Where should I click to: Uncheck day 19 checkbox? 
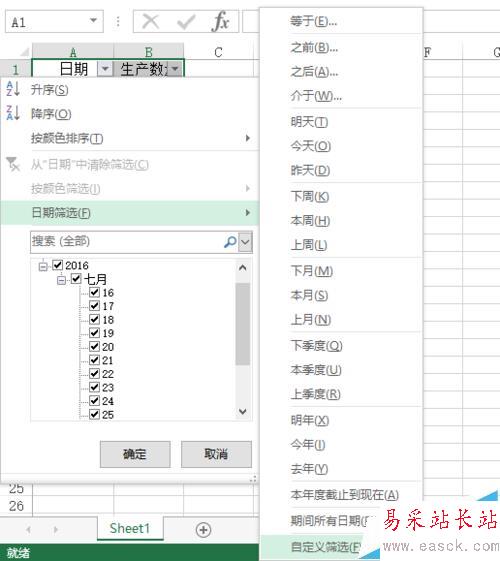tap(94, 333)
